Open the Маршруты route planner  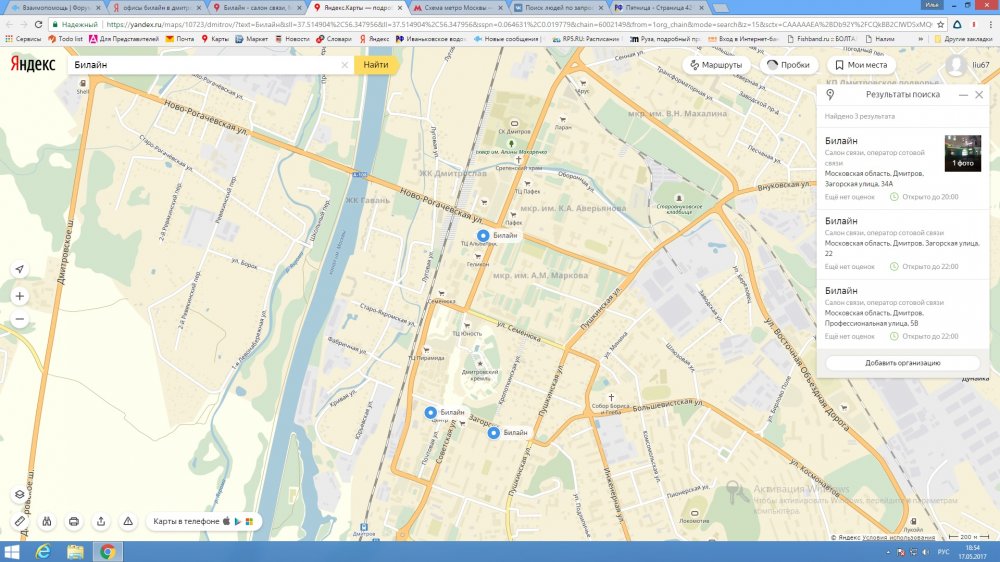pyautogui.click(x=714, y=65)
